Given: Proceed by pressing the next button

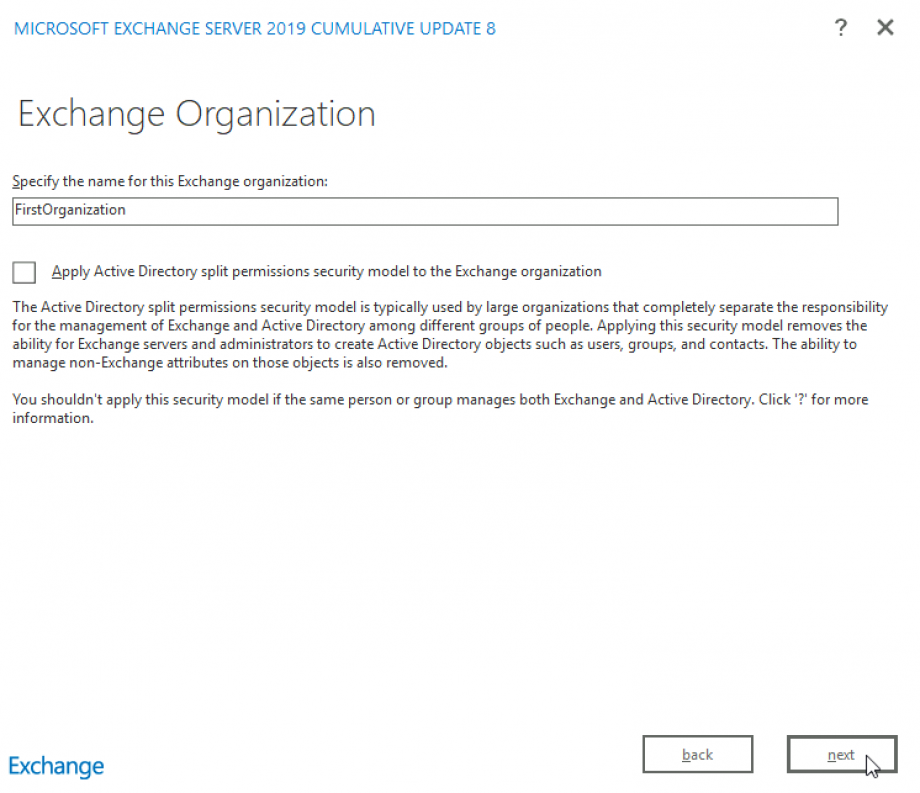Looking at the screenshot, I should click(841, 755).
